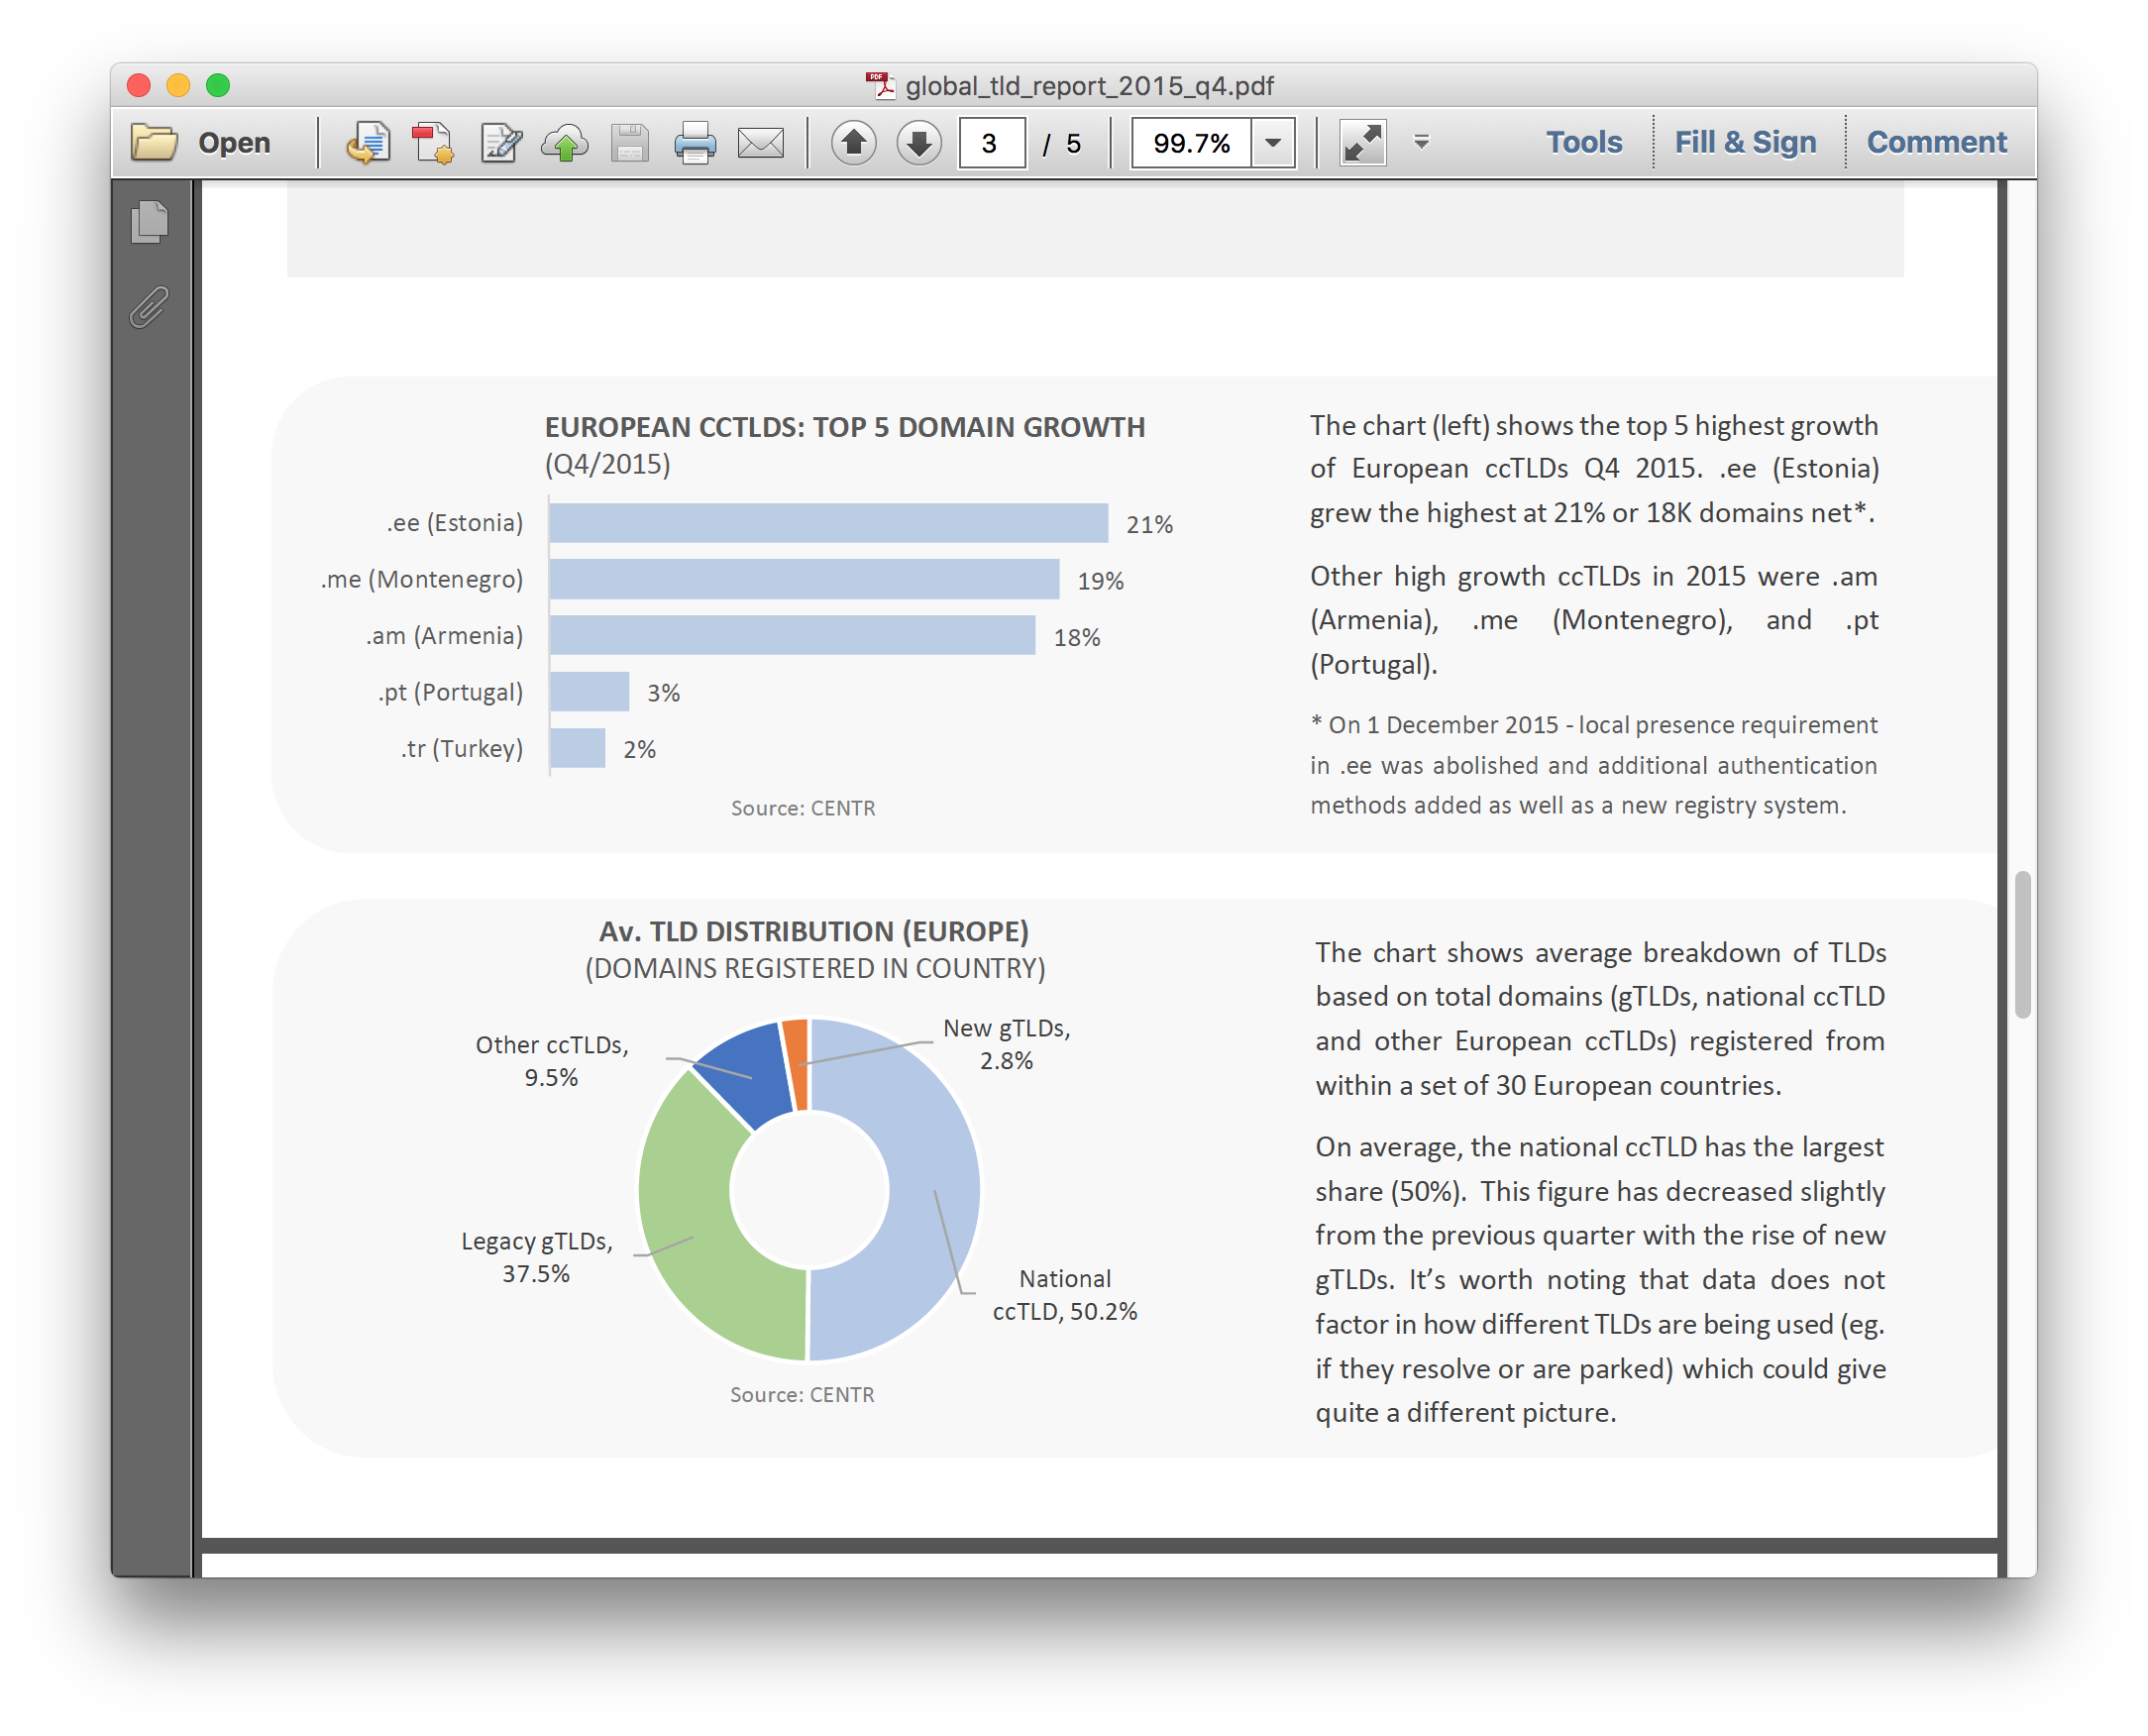Go to previous page with up arrow

point(854,143)
